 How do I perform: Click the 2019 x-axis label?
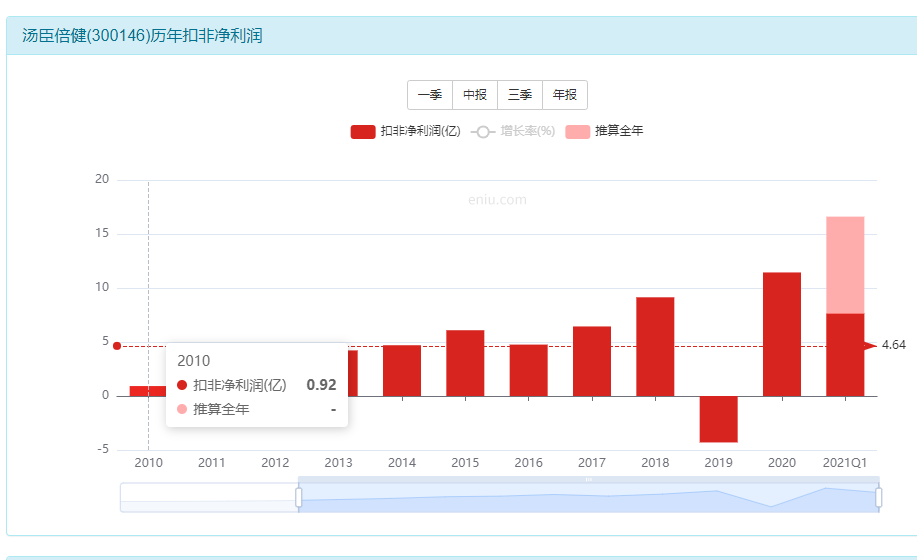coord(718,463)
